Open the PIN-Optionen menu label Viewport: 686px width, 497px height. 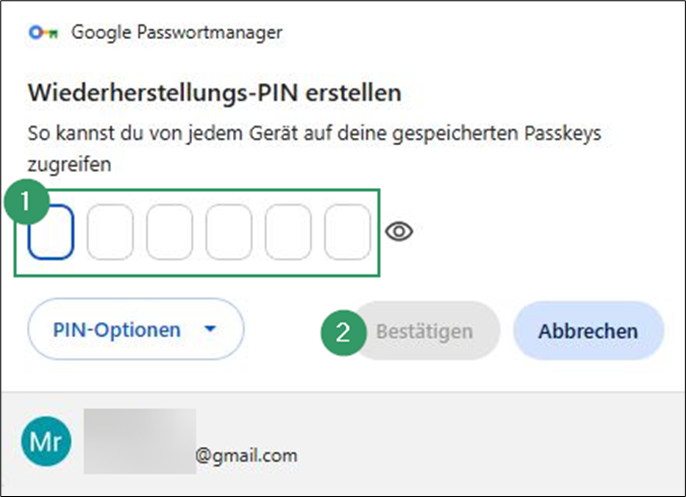(x=116, y=330)
